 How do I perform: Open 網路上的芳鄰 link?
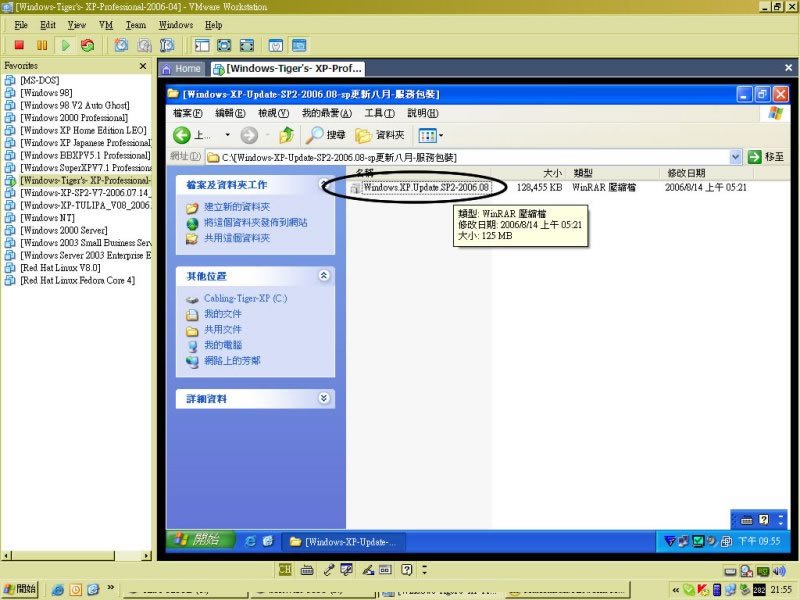point(232,361)
